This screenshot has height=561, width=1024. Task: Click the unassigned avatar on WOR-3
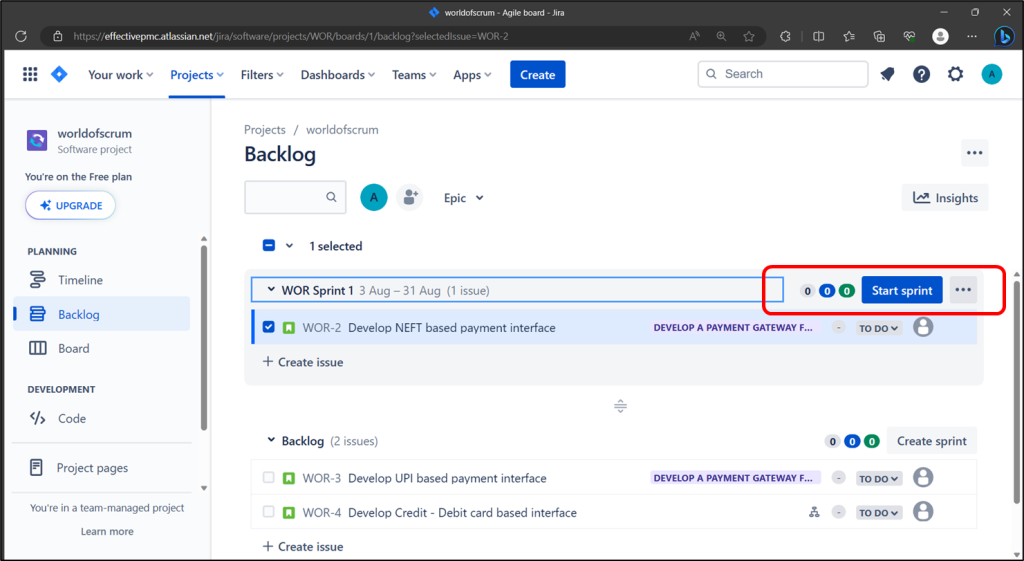(x=923, y=477)
